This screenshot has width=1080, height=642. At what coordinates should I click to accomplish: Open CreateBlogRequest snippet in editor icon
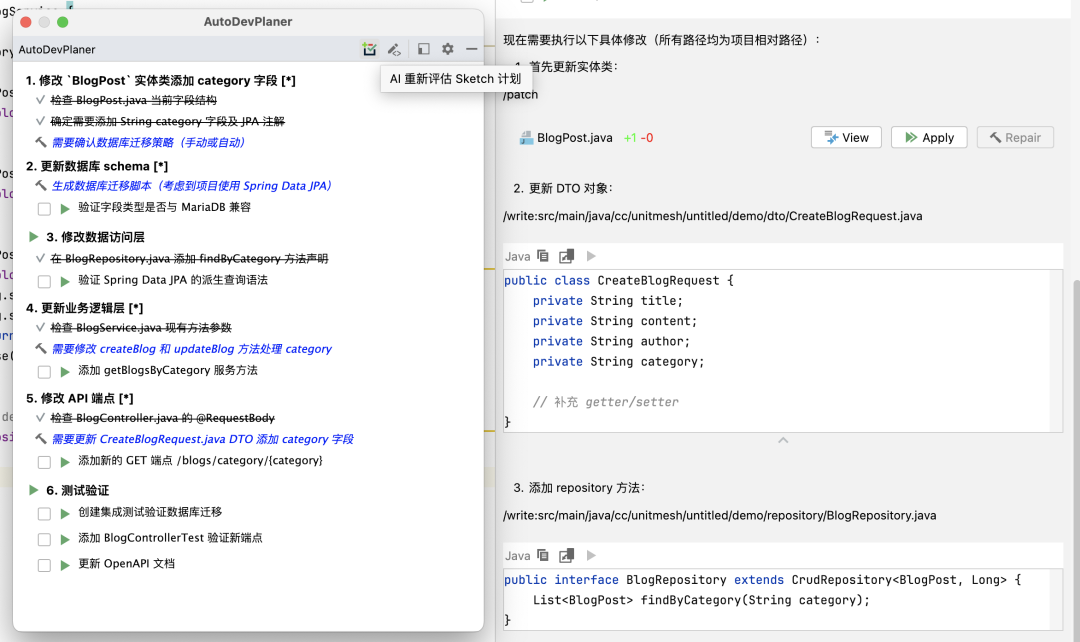click(x=566, y=256)
